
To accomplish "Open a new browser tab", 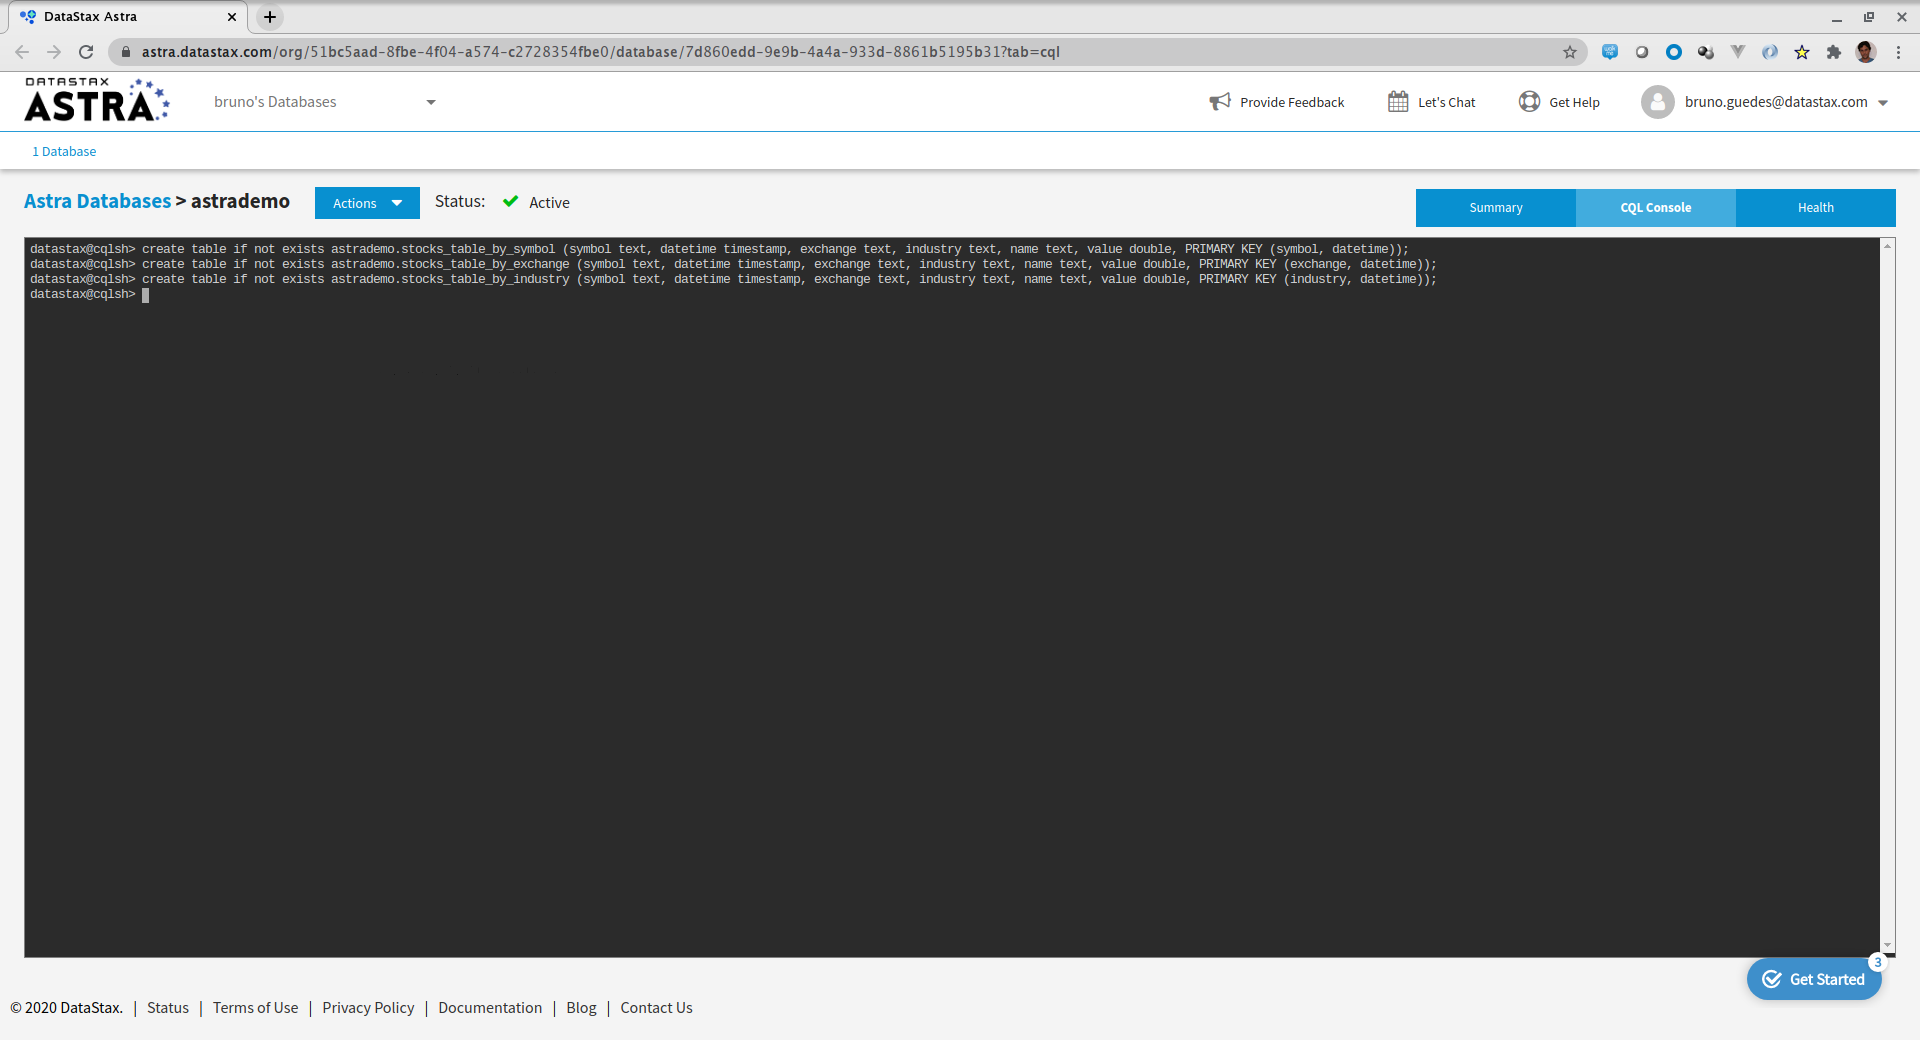I will tap(270, 17).
